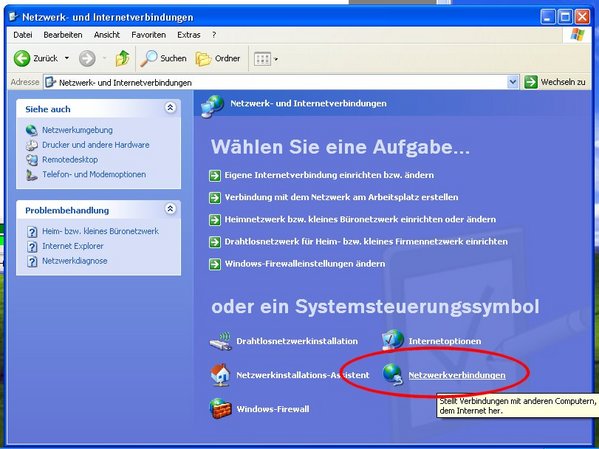
Task: Click the green Zurück back arrow icon
Action: pyautogui.click(x=22, y=58)
